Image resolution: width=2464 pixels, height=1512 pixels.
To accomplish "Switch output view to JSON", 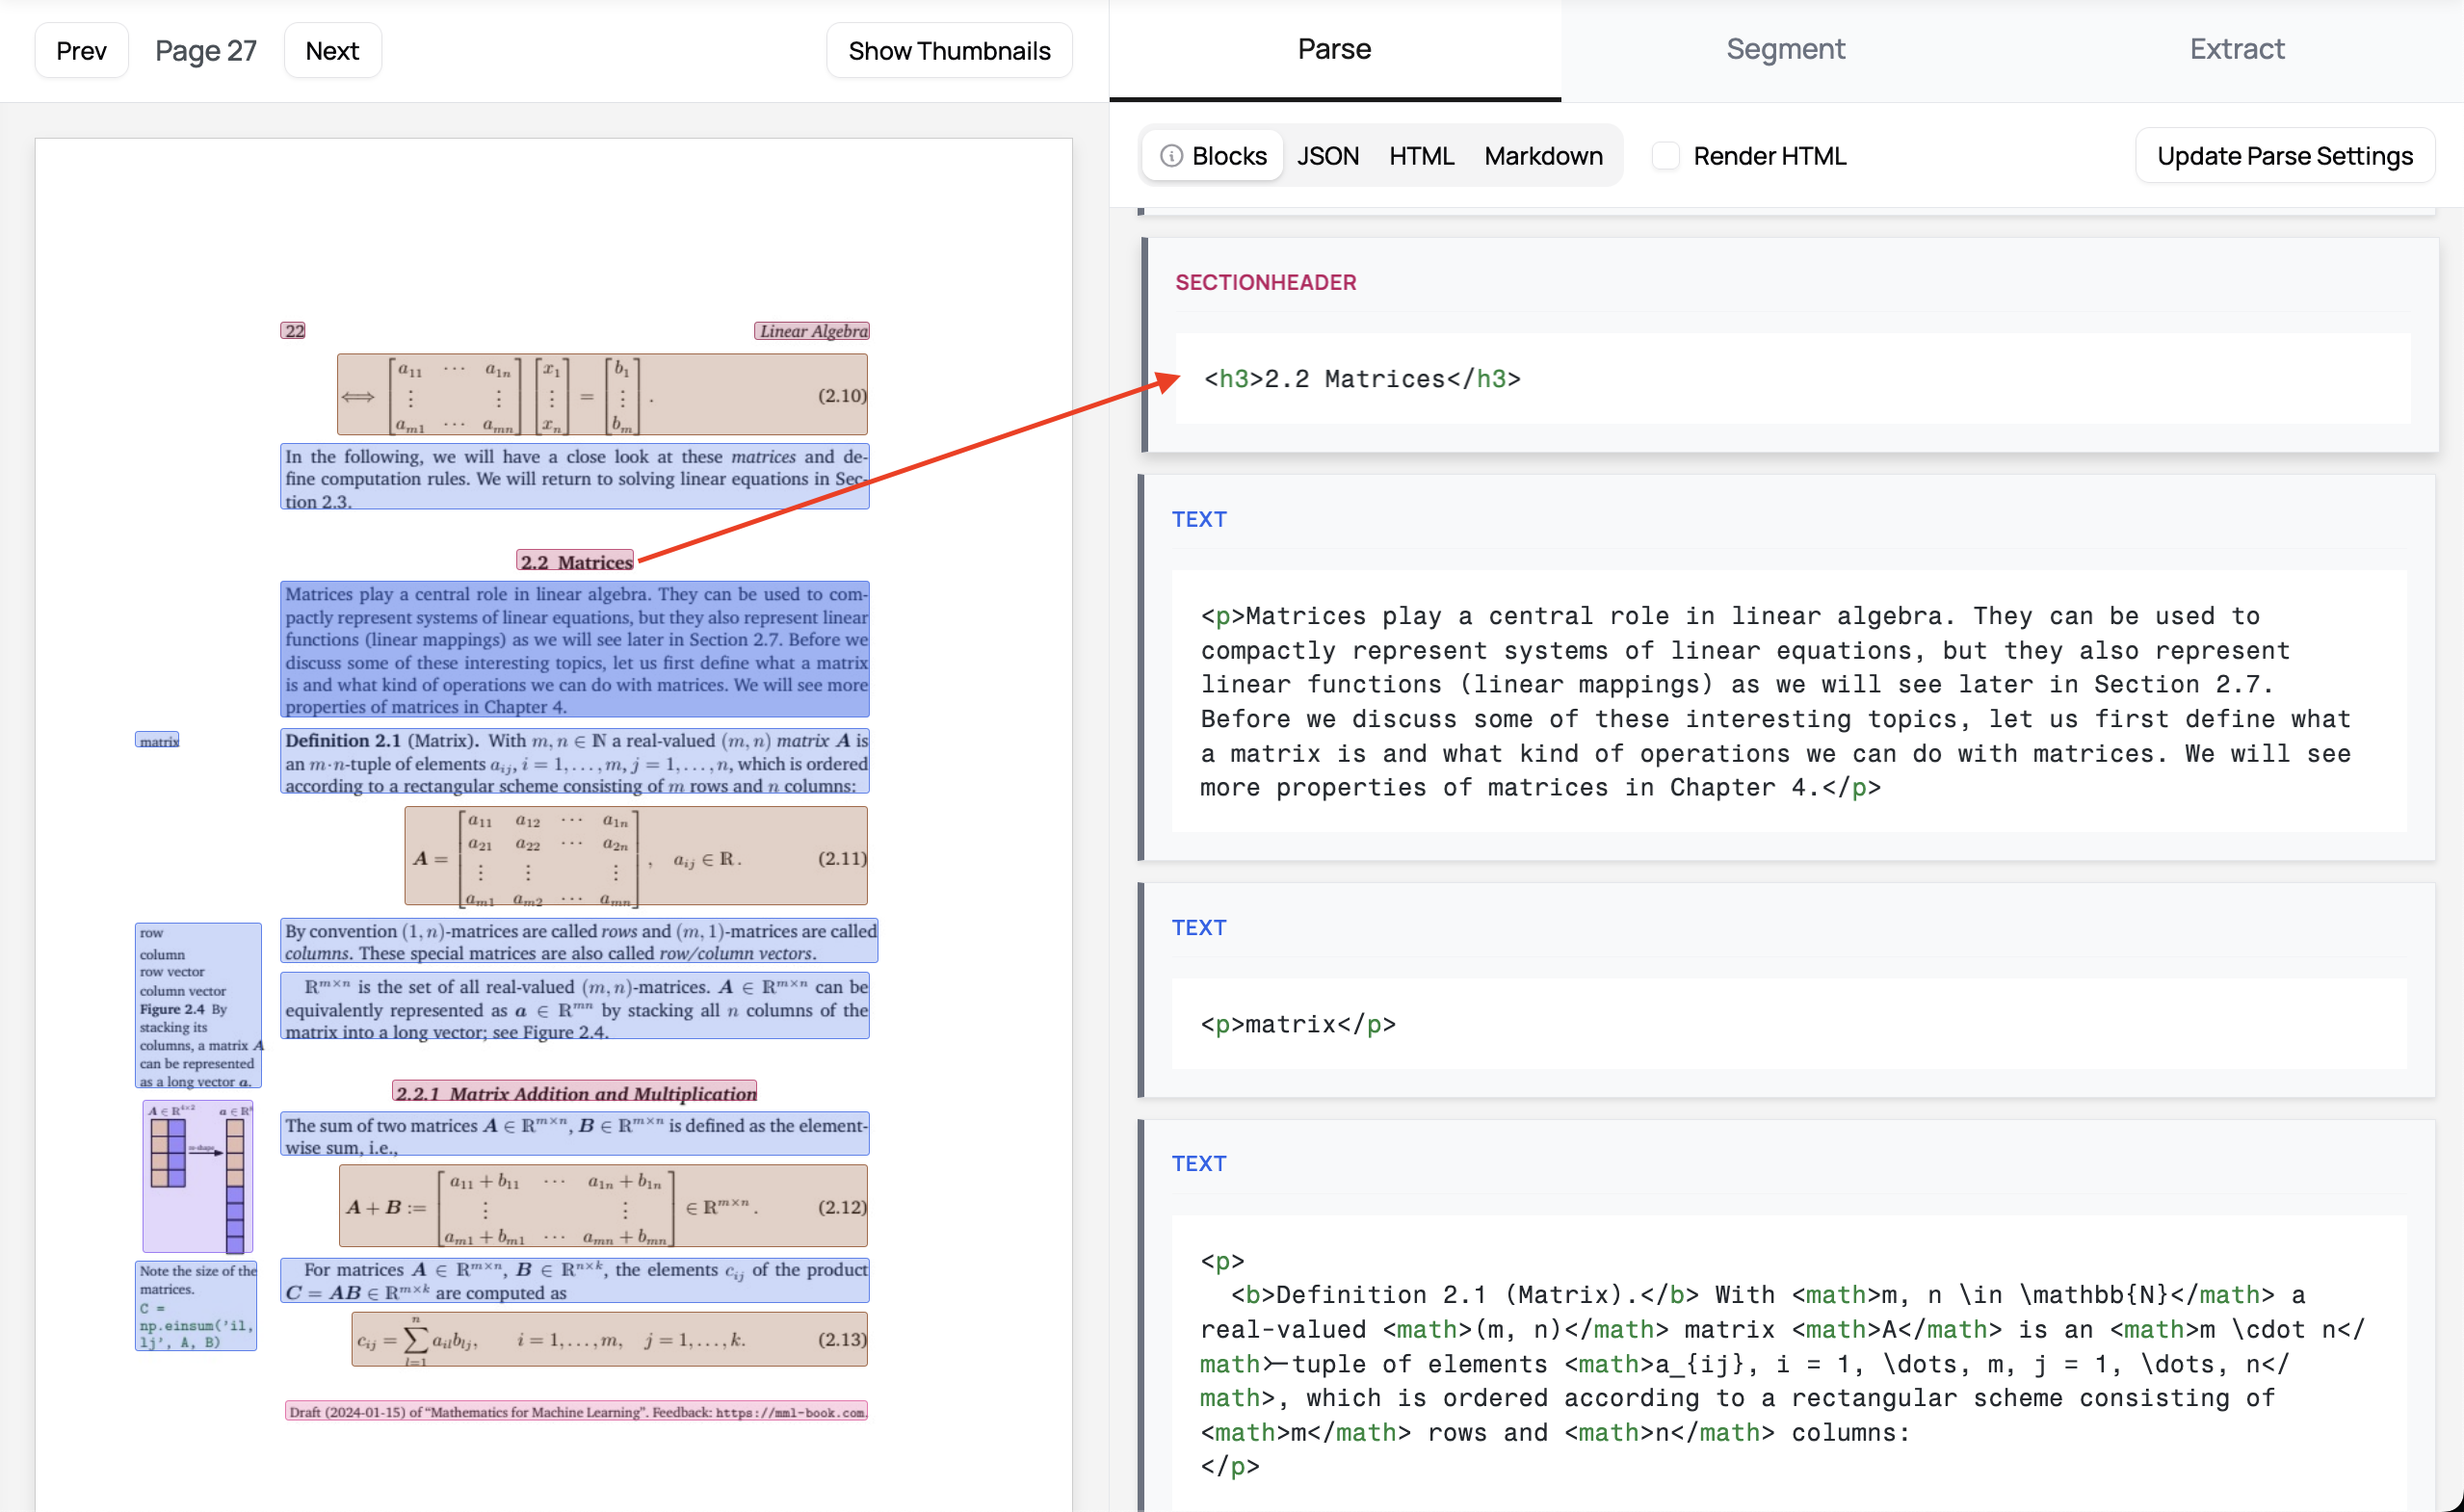I will pos(1327,156).
